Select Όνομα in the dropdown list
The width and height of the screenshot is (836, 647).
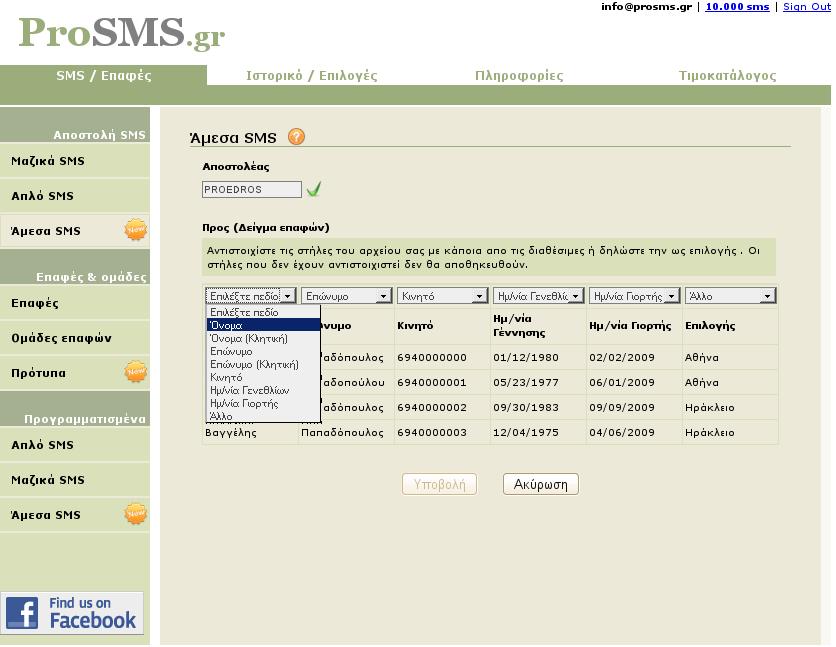tap(263, 325)
